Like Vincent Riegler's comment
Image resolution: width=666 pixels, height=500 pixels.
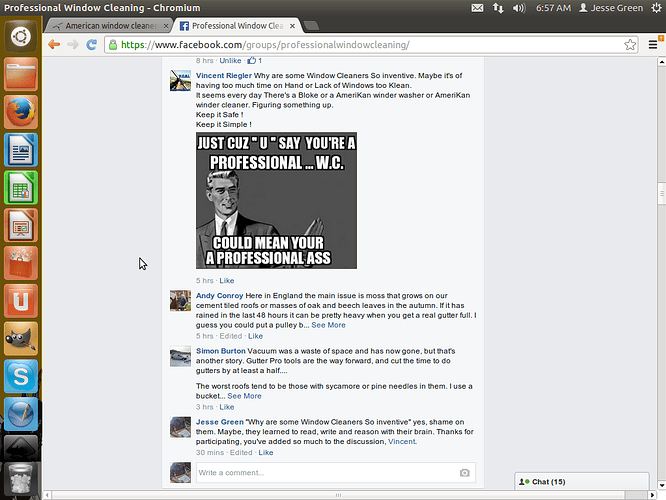[x=227, y=281]
